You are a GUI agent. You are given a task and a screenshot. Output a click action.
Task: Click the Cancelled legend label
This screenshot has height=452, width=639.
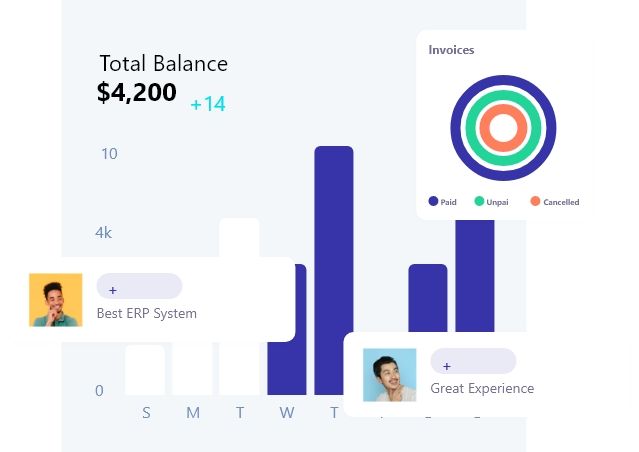pos(561,202)
